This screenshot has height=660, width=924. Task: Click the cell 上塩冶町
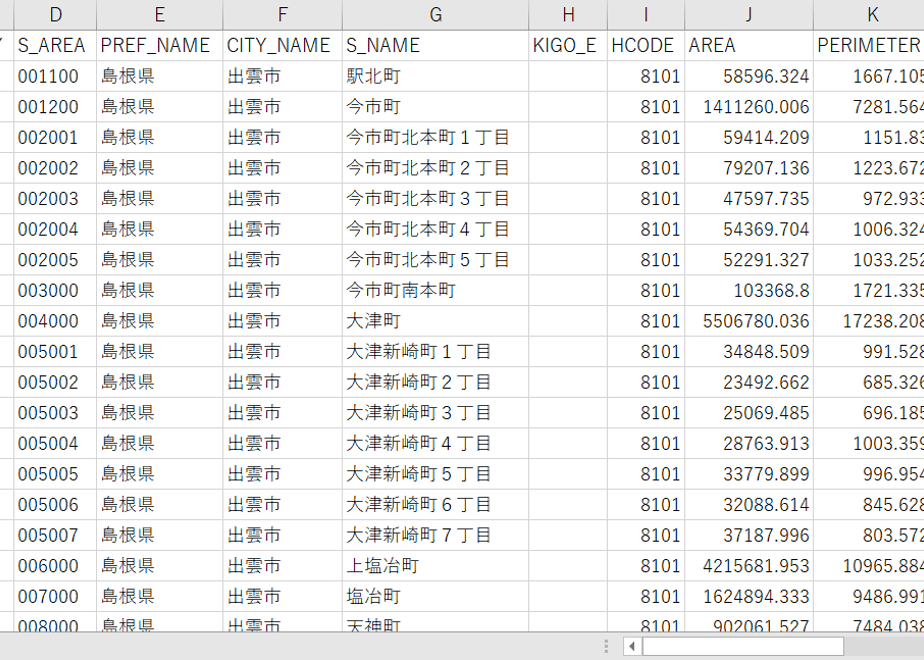[x=435, y=566]
